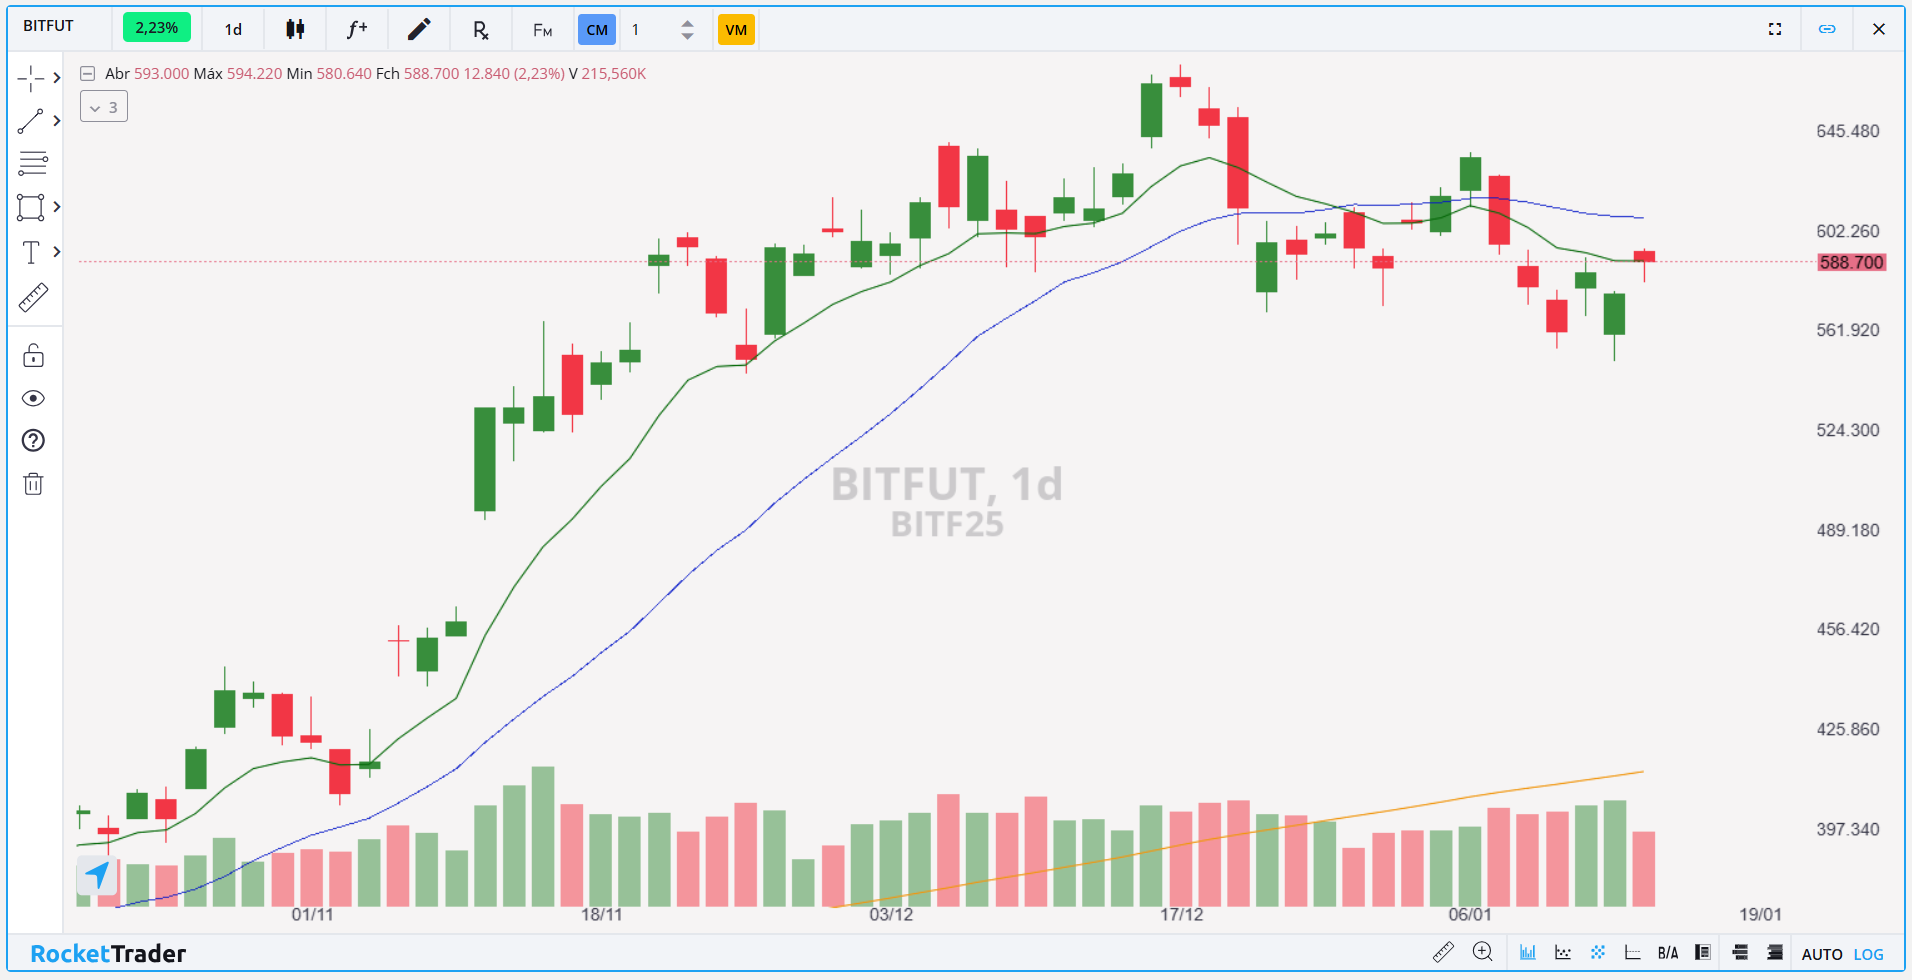The height and width of the screenshot is (980, 1912).
Task: Expand rectangle tool options chevron
Action: (57, 207)
